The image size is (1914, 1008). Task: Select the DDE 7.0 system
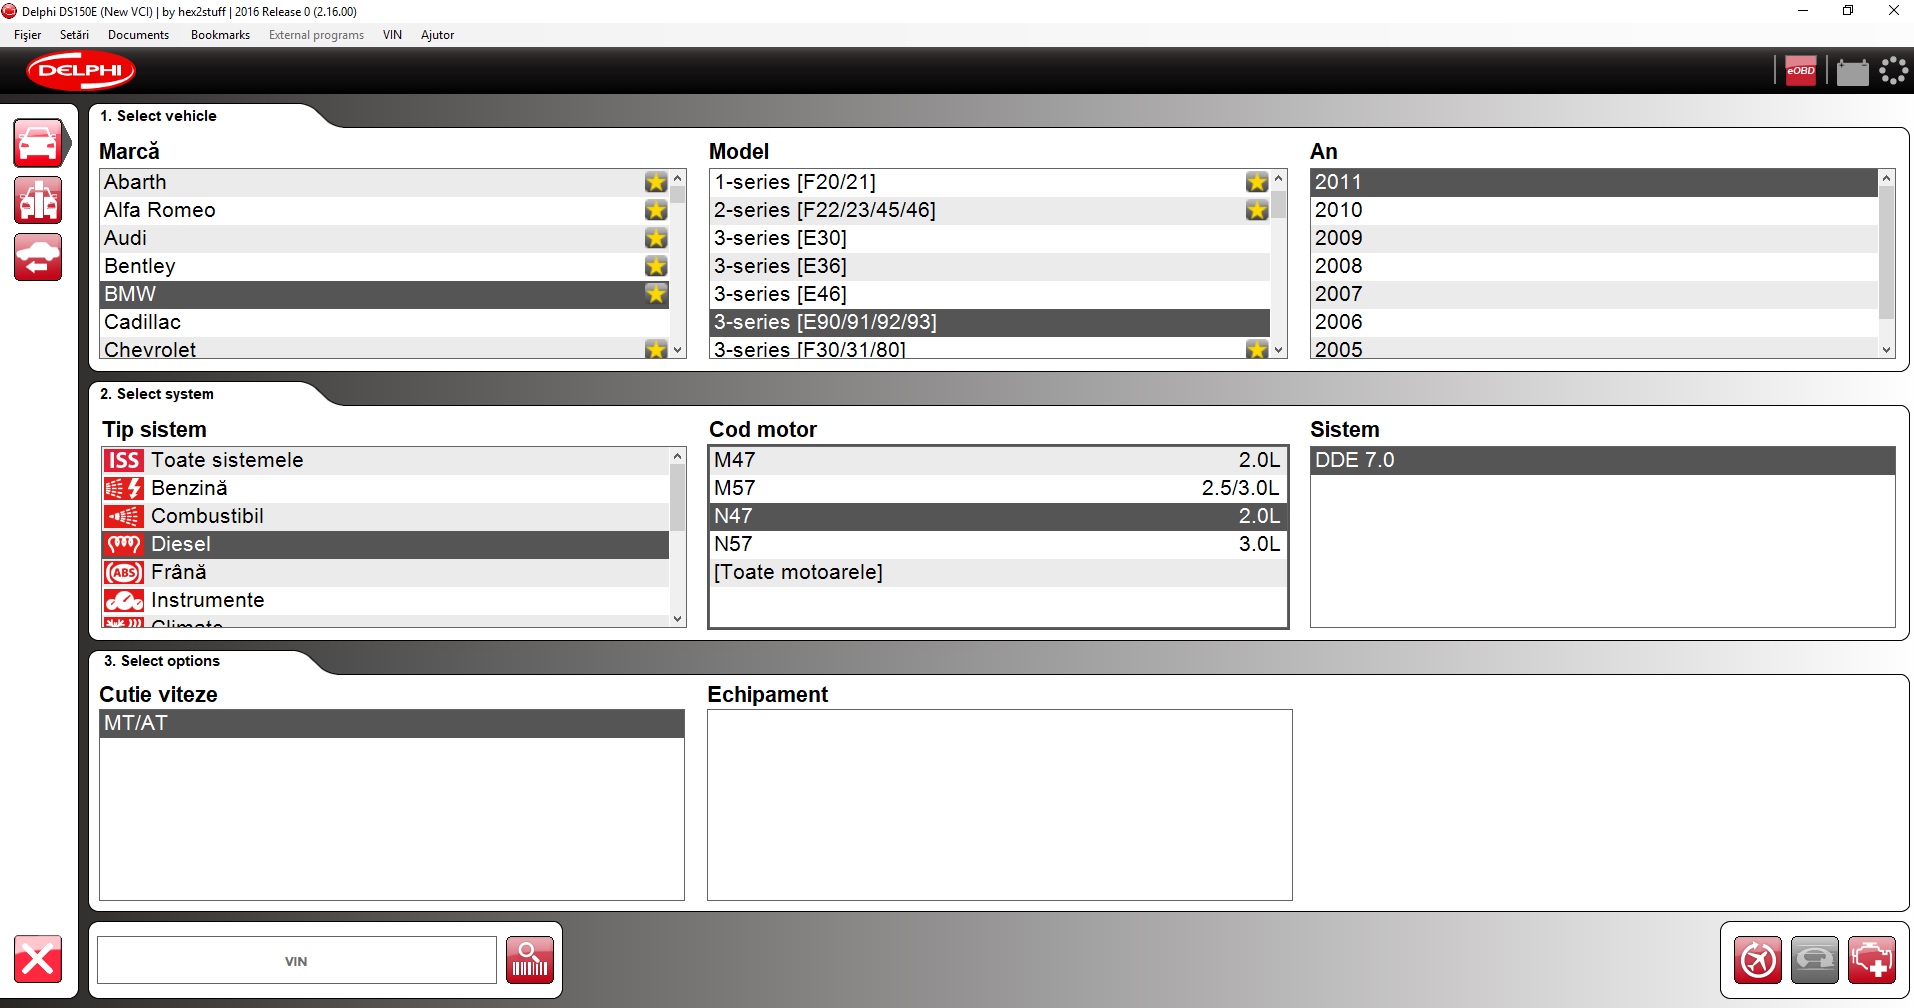[1603, 460]
